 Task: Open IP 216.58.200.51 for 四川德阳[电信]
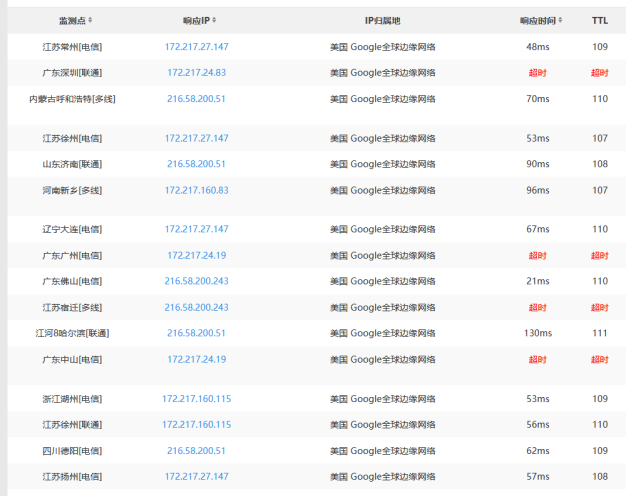click(196, 451)
